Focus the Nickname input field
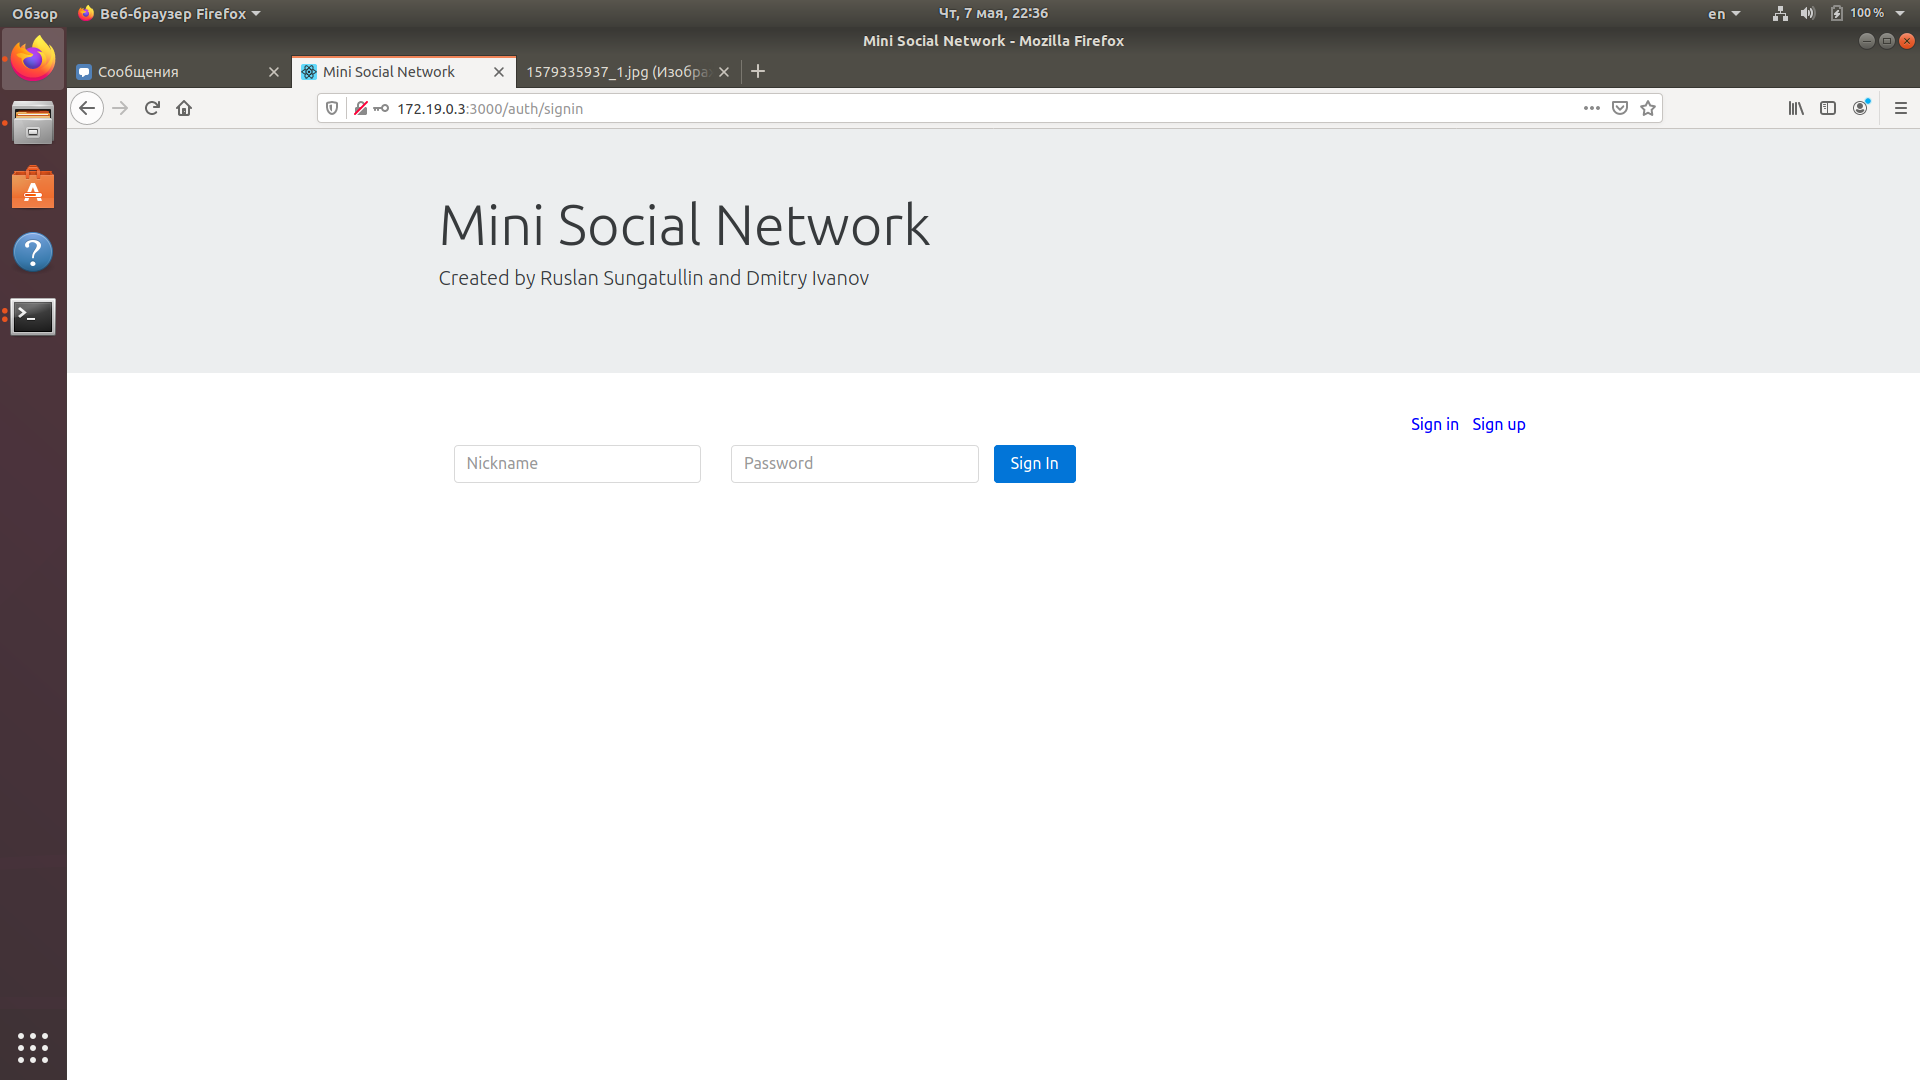Viewport: 1920px width, 1080px height. coord(577,464)
